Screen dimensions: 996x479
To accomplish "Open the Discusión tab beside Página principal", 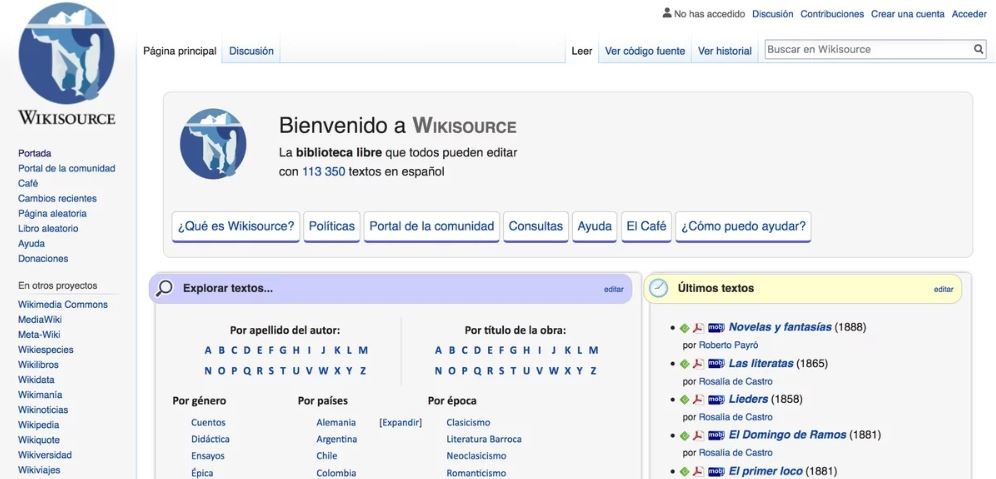I will [x=252, y=51].
